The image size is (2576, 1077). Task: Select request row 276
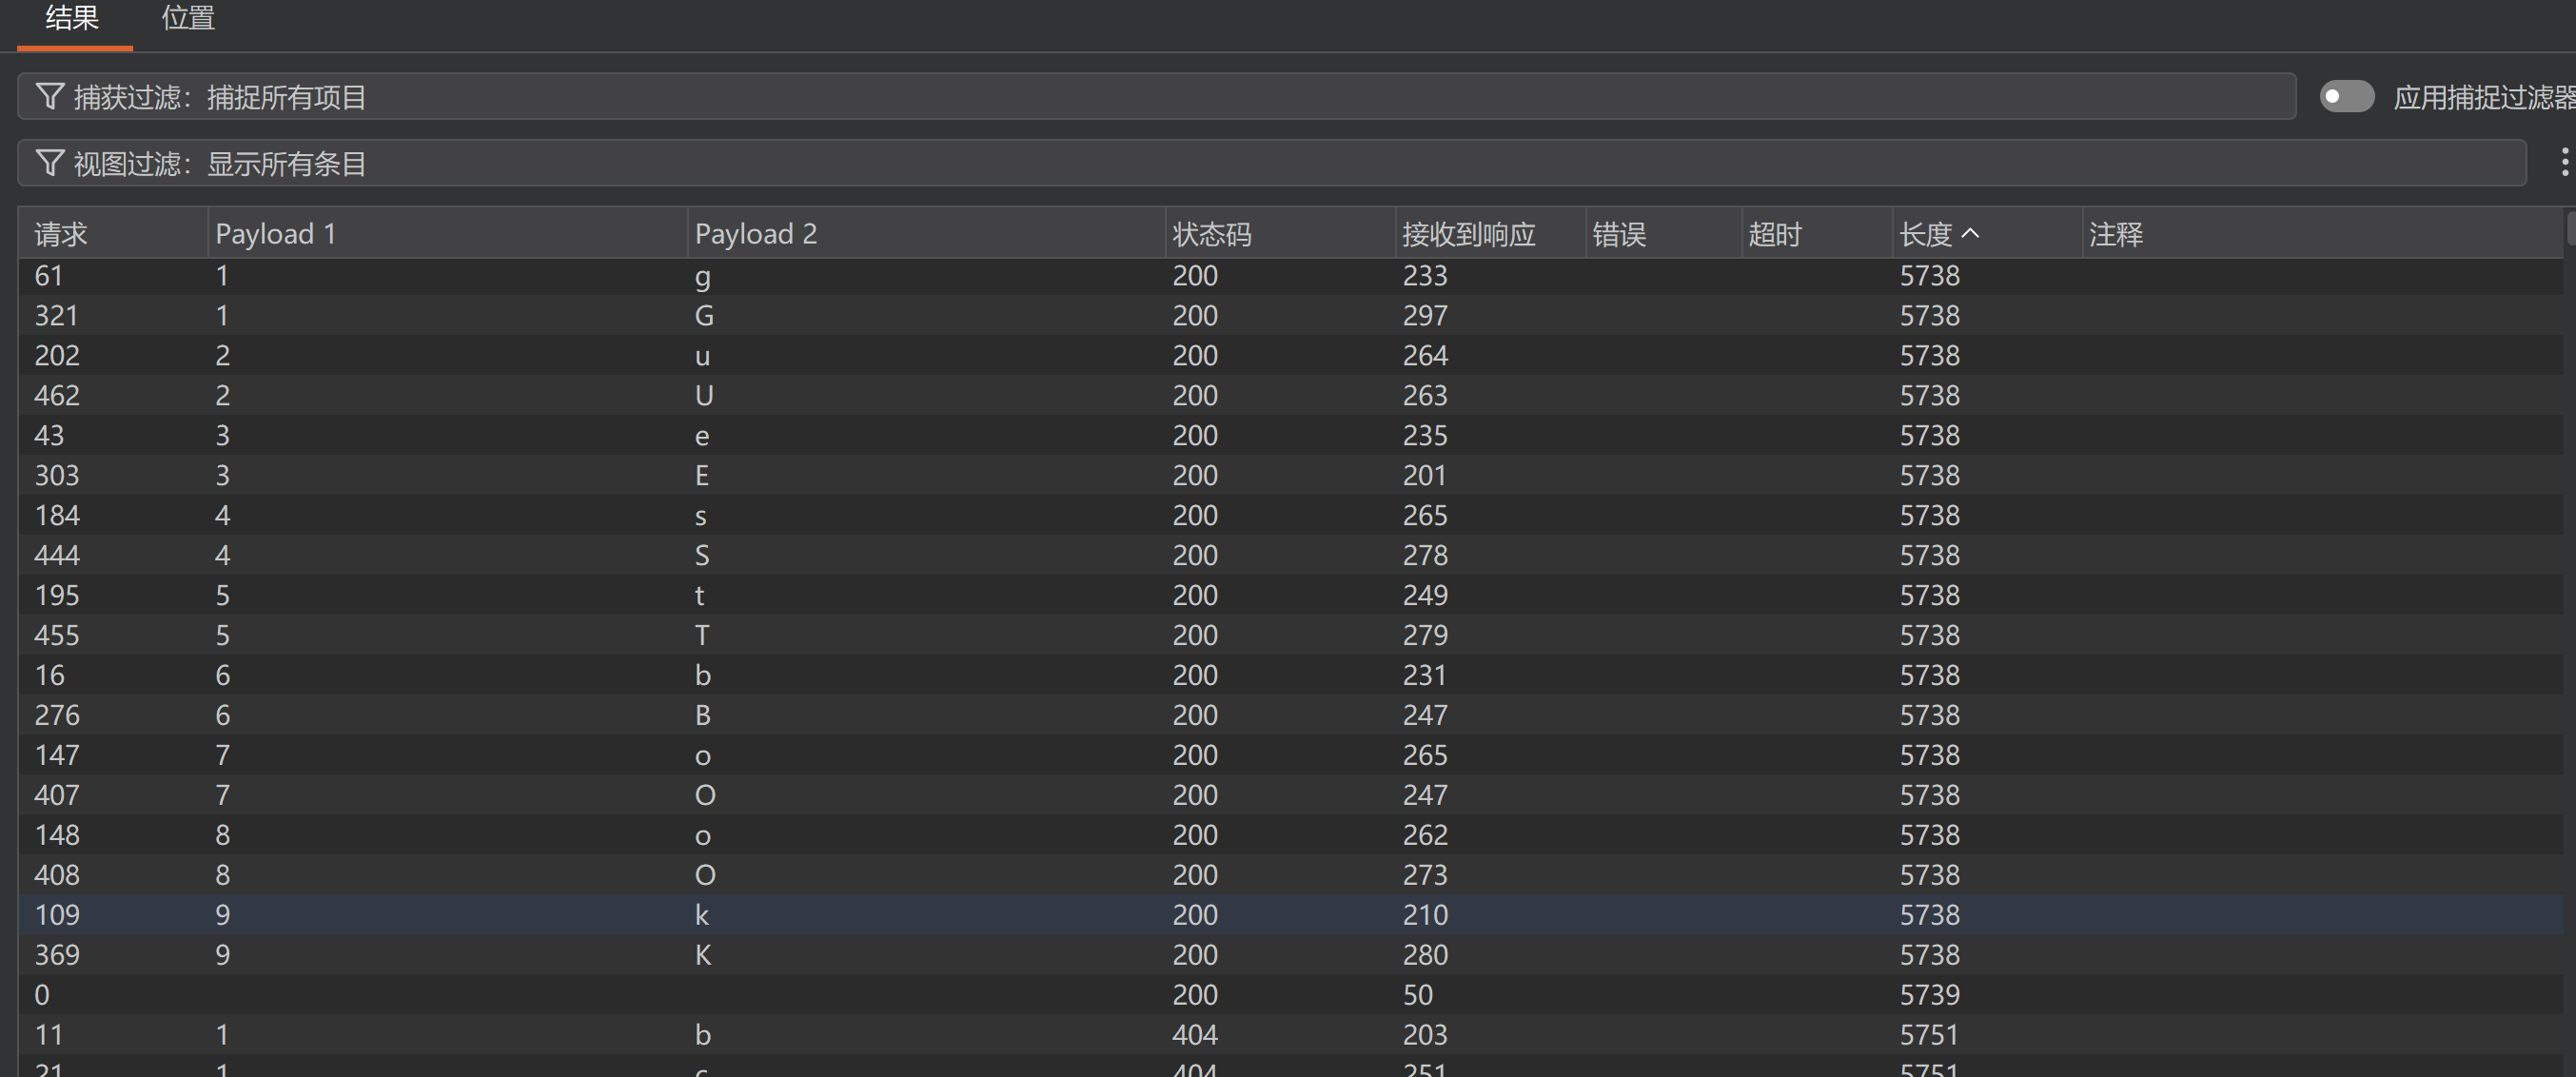tap(1290, 716)
